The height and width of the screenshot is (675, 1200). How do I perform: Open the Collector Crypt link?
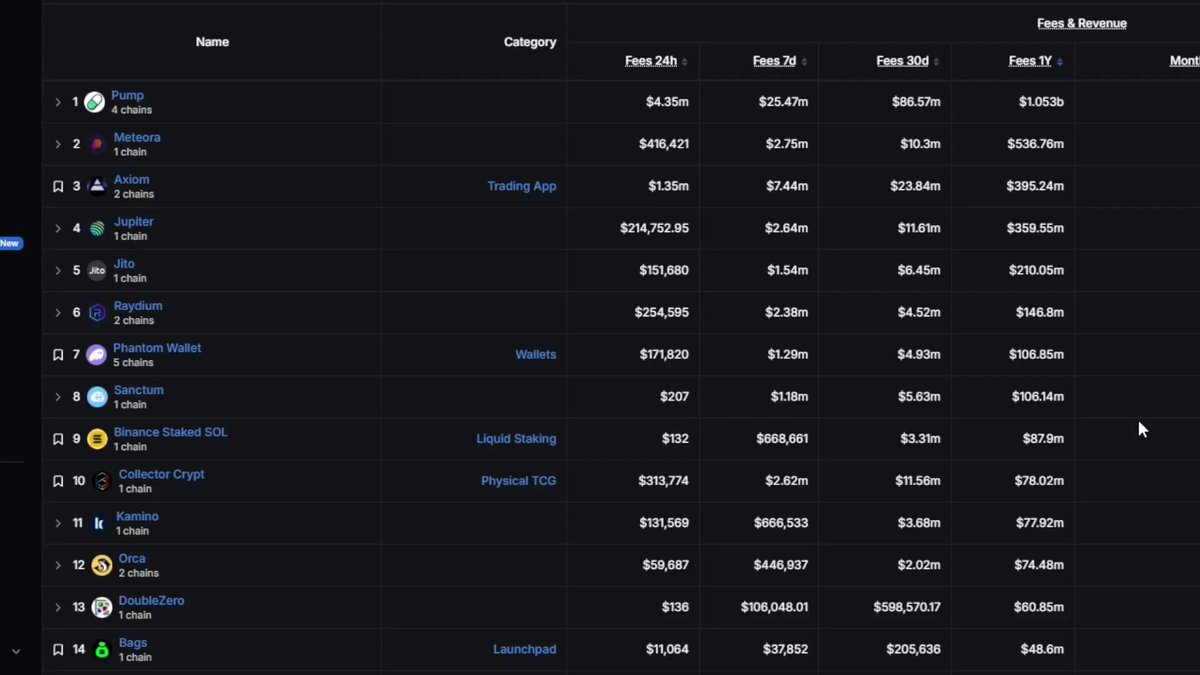[x=162, y=474]
